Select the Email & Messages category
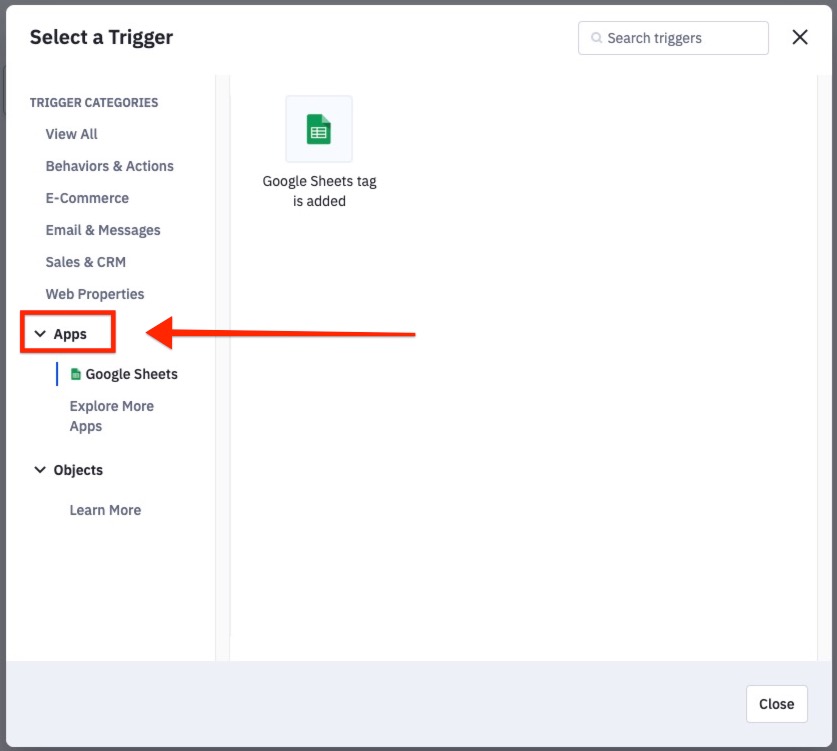The height and width of the screenshot is (751, 837). (x=102, y=229)
